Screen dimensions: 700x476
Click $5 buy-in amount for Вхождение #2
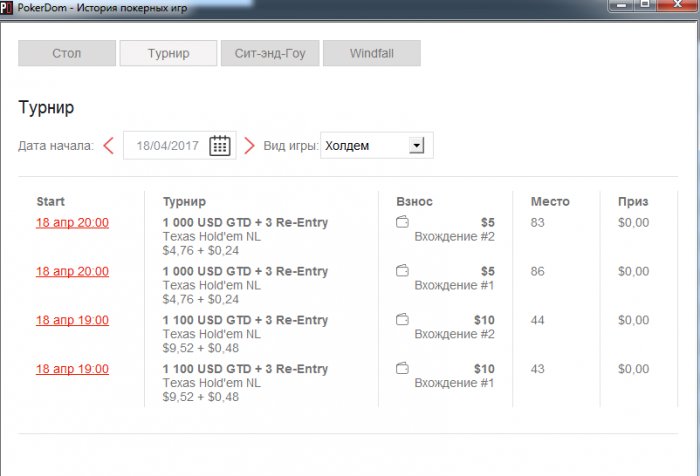488,222
